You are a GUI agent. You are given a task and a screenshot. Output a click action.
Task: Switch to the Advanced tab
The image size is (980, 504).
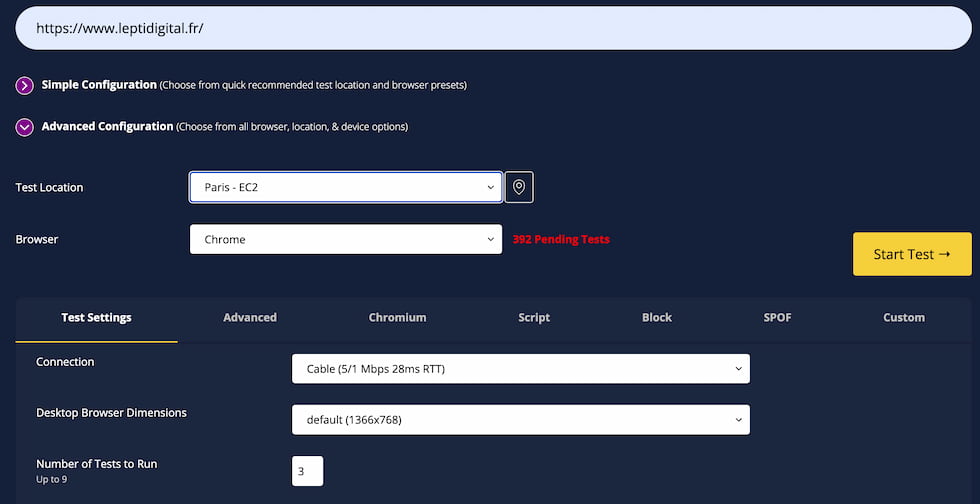(x=250, y=318)
